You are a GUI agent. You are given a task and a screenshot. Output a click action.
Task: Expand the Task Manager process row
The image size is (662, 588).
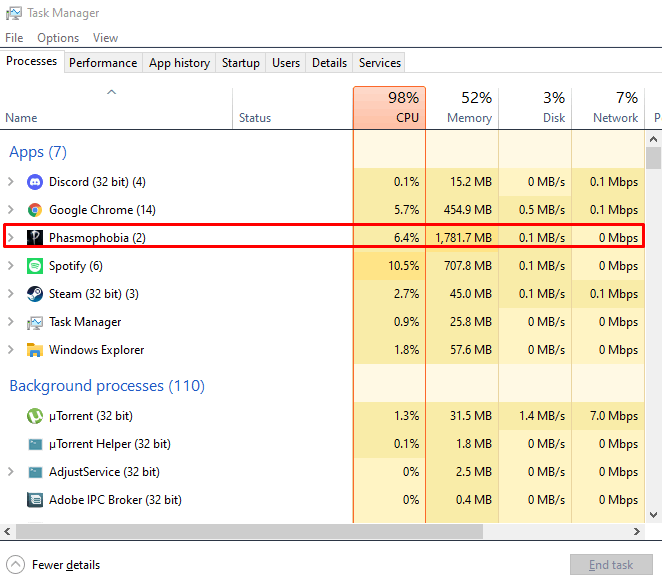point(11,322)
